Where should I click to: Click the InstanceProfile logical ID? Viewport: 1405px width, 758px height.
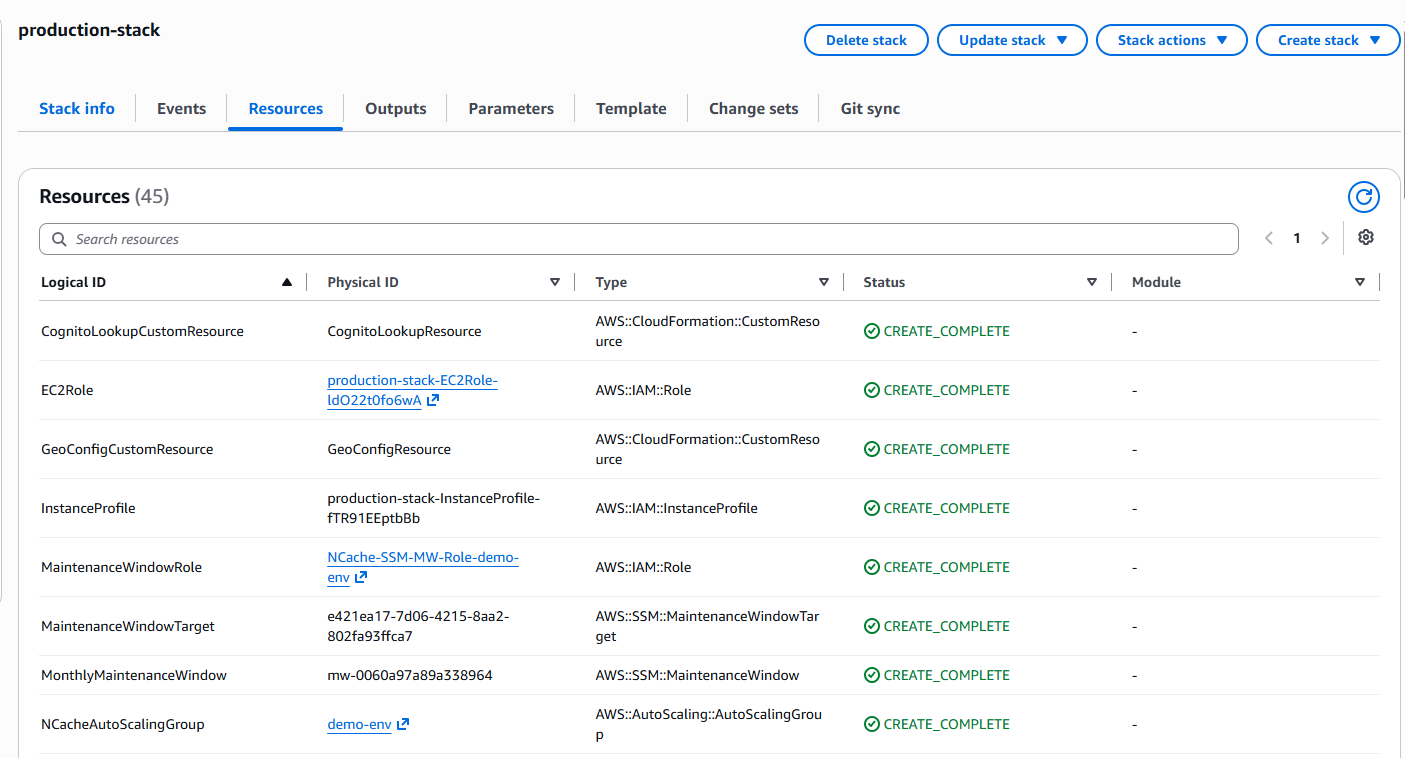click(x=88, y=508)
